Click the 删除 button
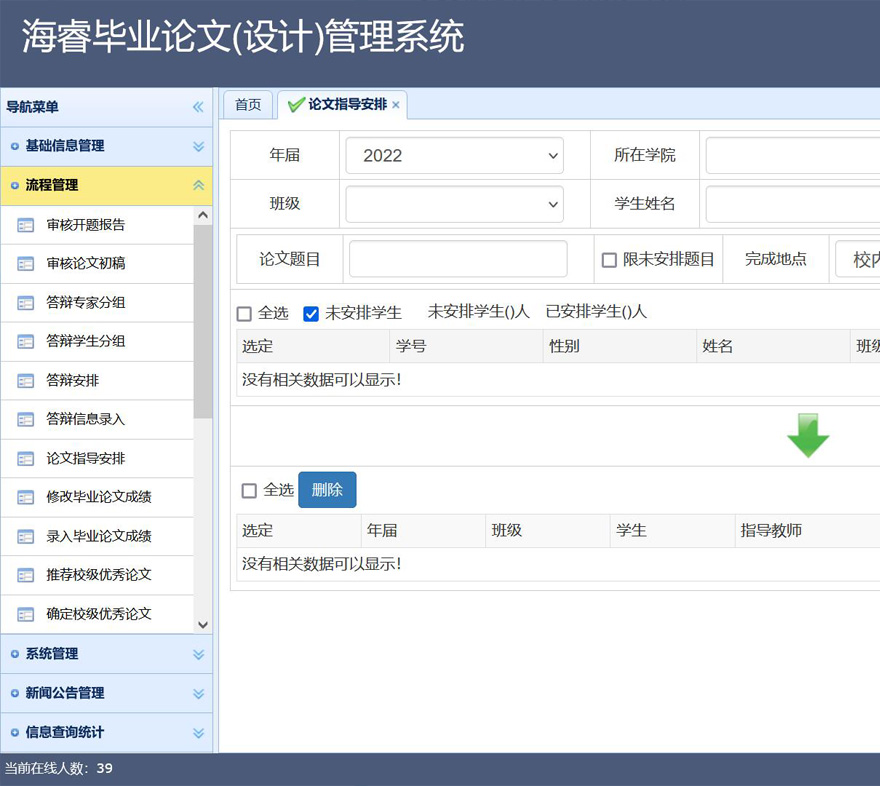 327,490
